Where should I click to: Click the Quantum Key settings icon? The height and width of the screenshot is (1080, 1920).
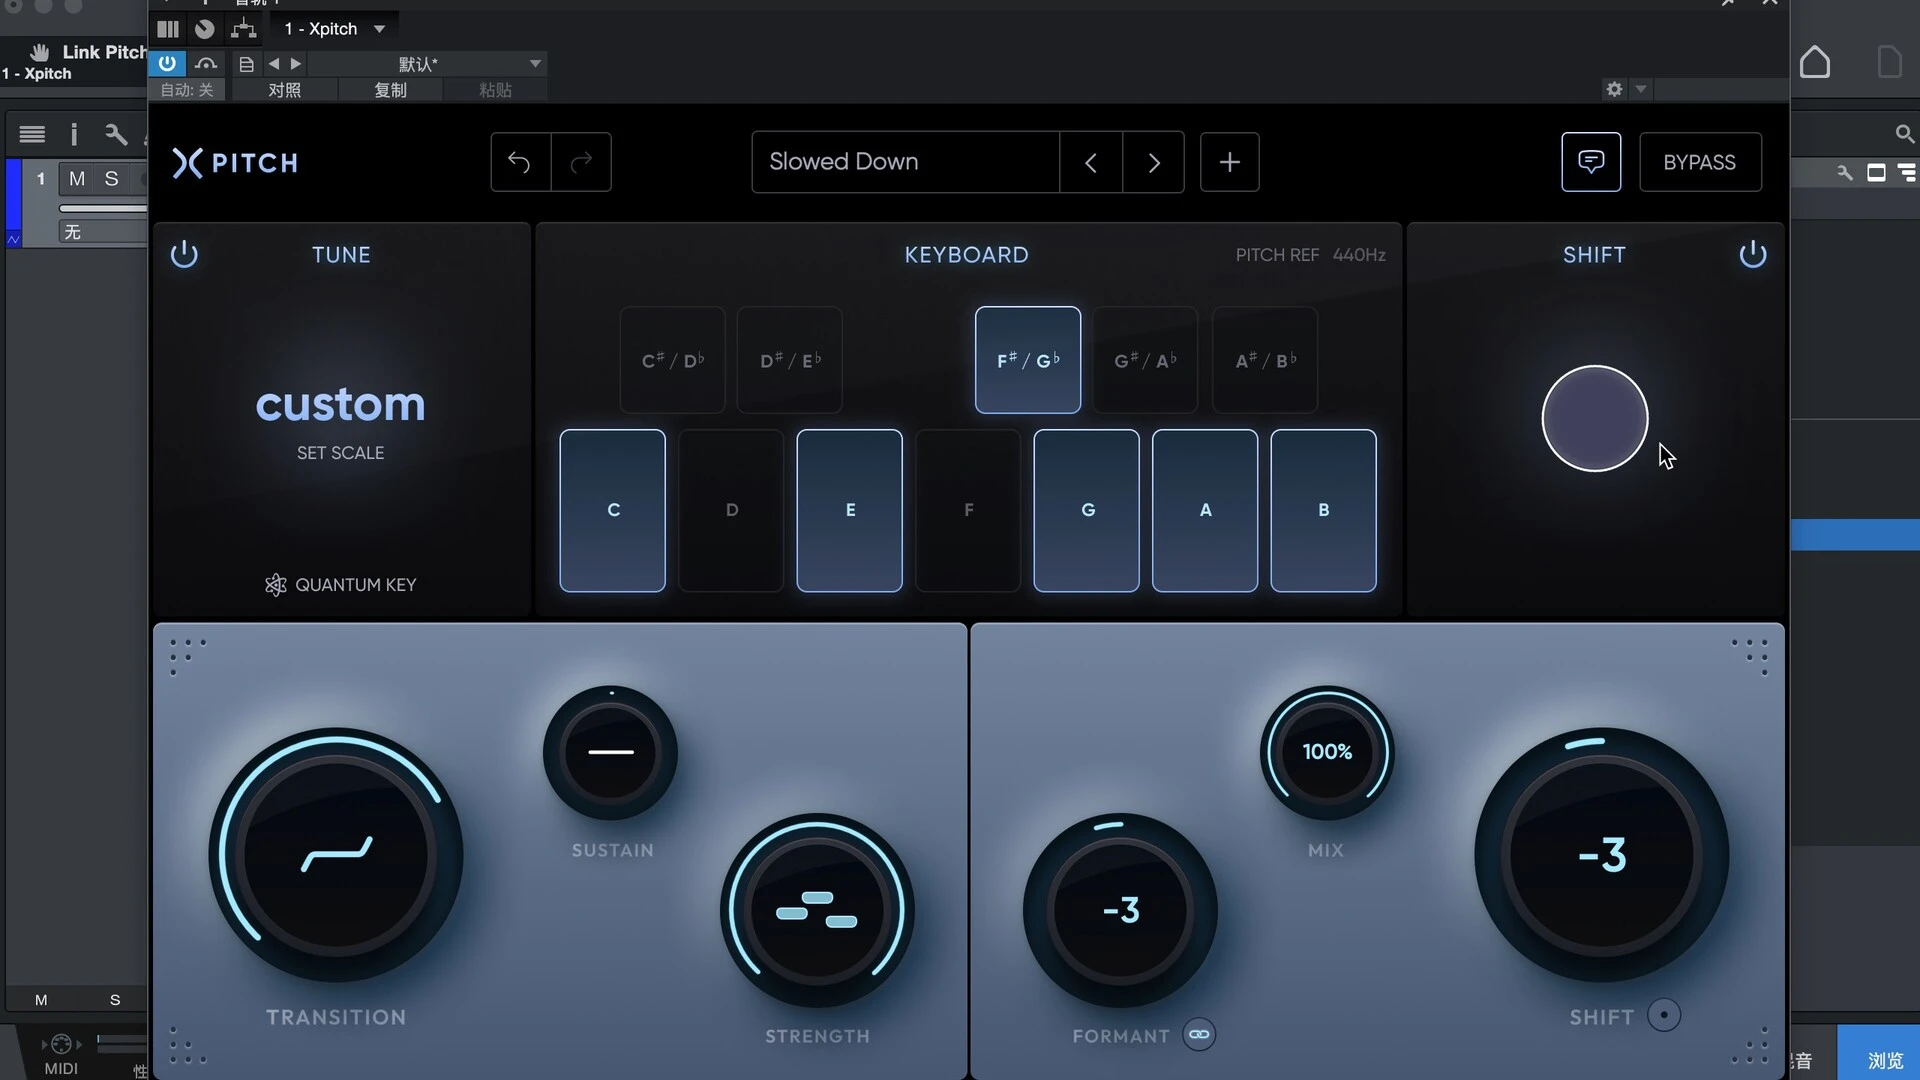pyautogui.click(x=274, y=584)
